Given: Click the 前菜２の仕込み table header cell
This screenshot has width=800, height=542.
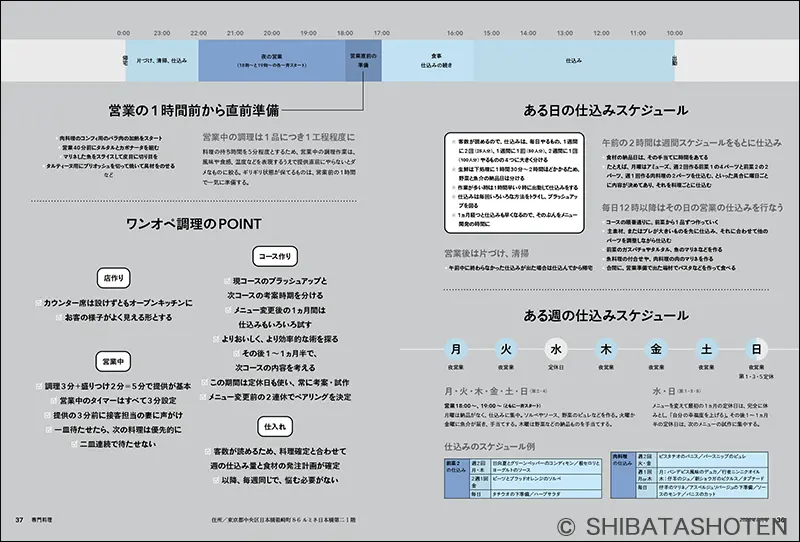Looking at the screenshot, I should pos(457,478).
